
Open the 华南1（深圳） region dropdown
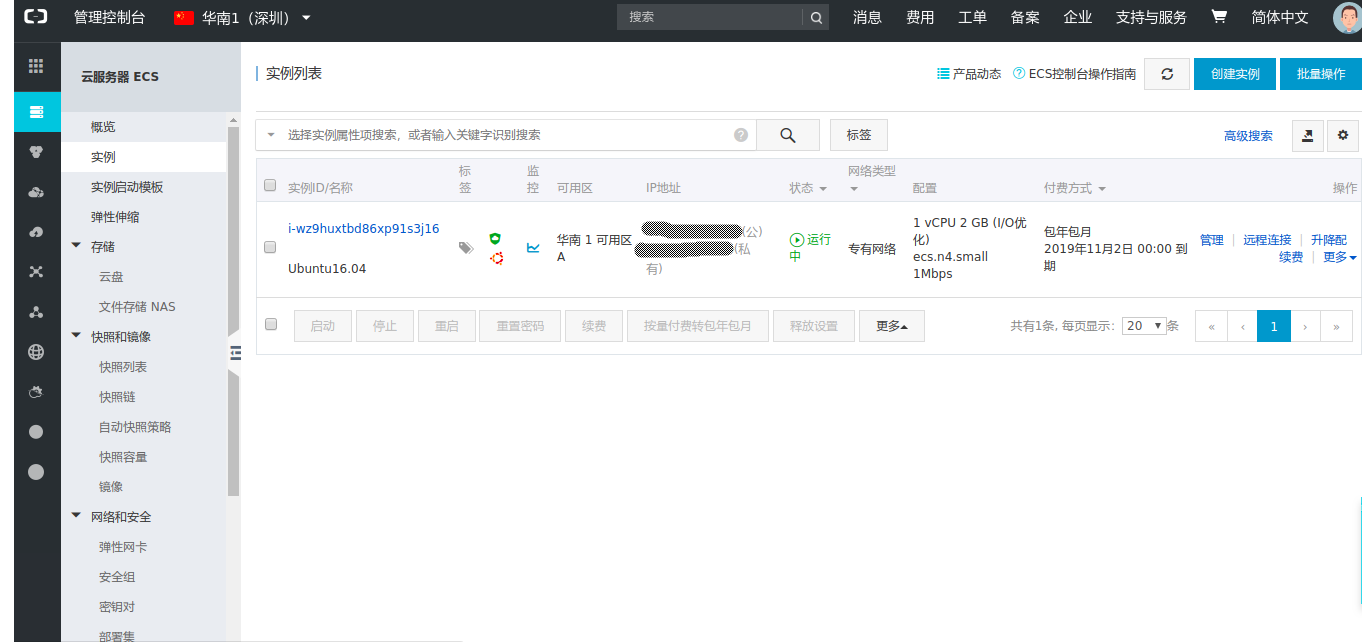coord(242,18)
